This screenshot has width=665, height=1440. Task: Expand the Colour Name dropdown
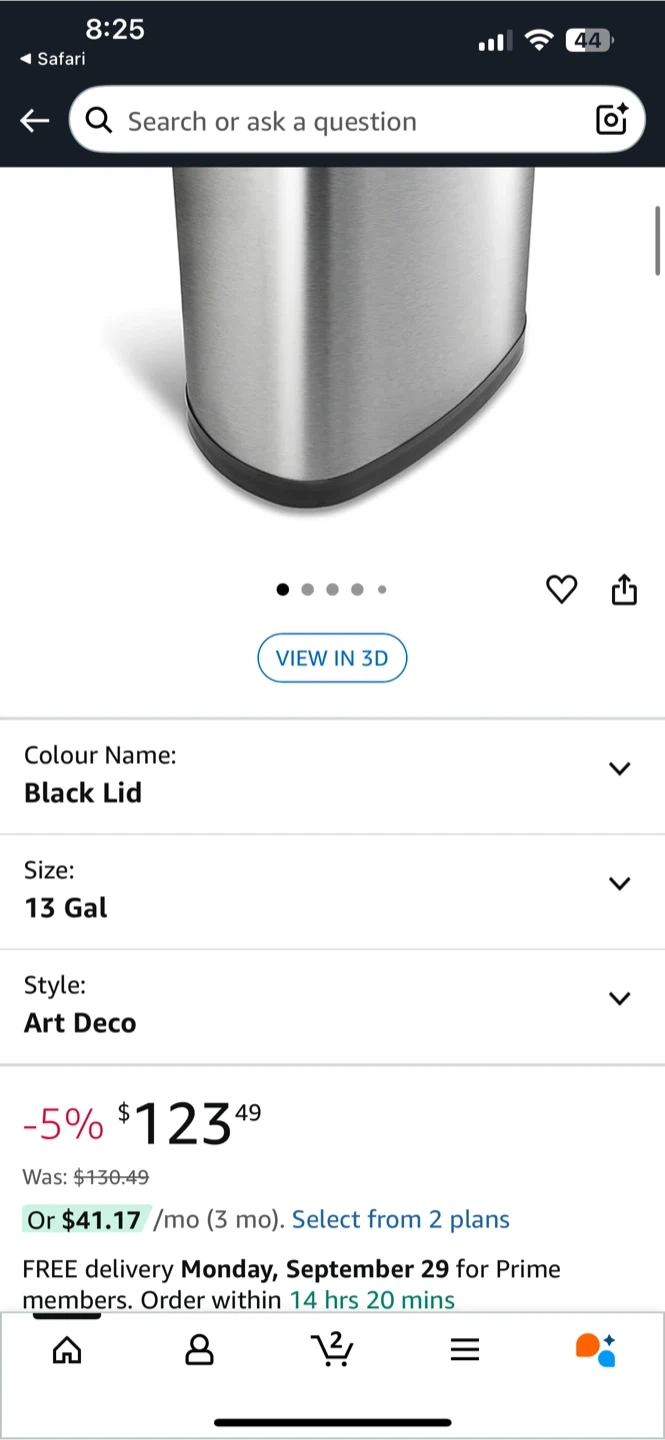tap(620, 768)
